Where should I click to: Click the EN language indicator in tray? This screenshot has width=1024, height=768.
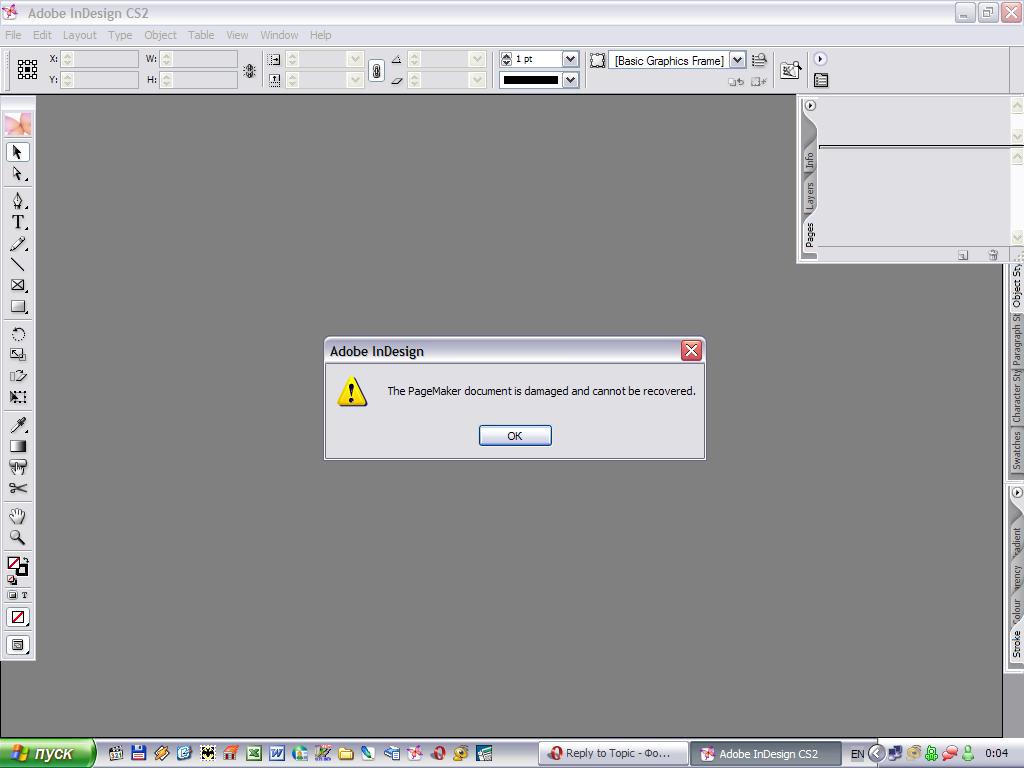857,754
